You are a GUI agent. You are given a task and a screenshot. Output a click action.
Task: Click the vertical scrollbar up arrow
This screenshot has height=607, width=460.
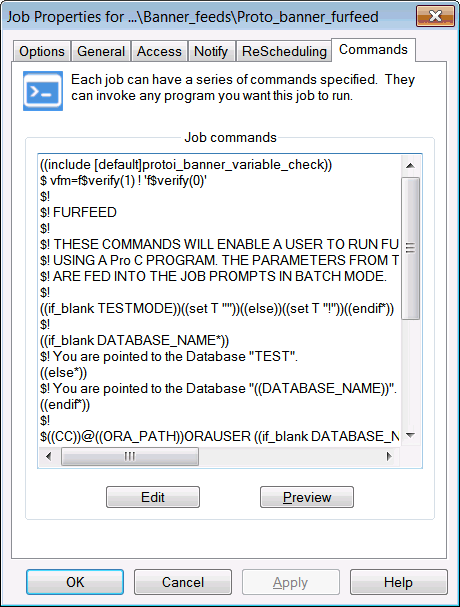pos(410,166)
